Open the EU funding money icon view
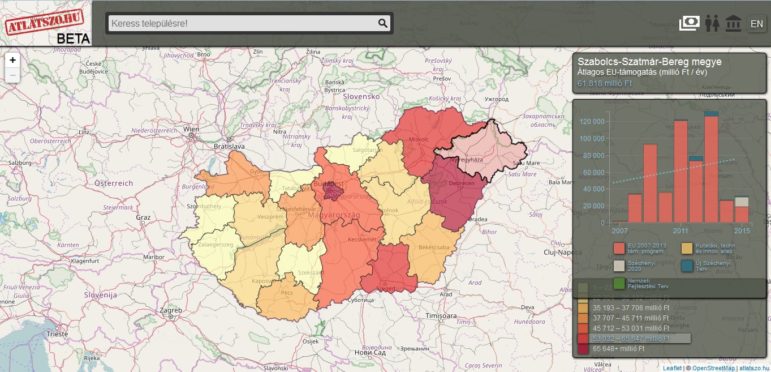This screenshot has width=771, height=372. [689, 23]
